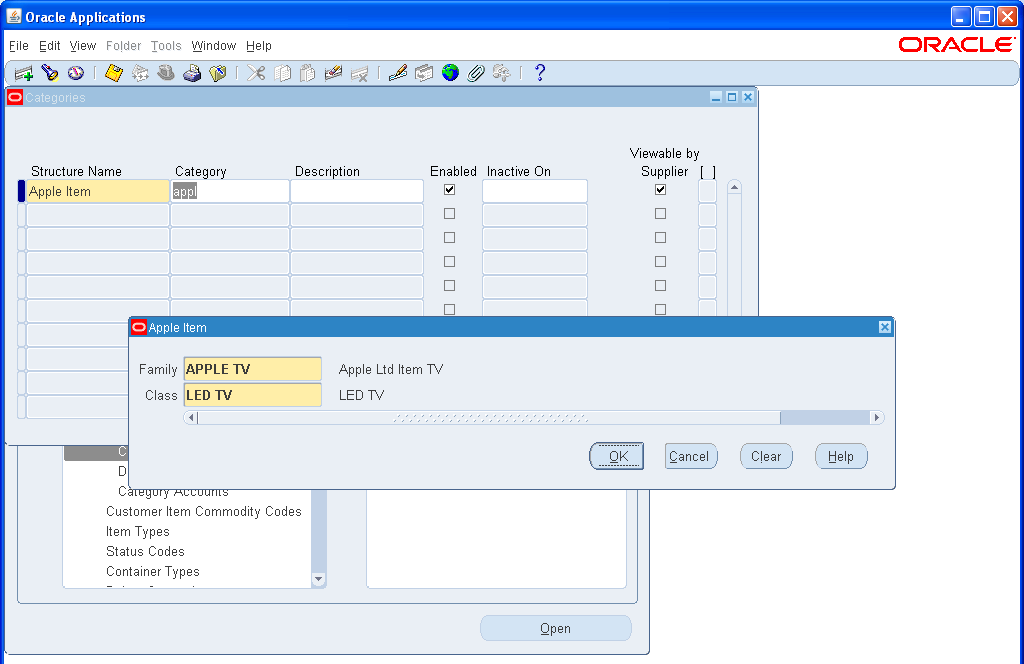Click the Zoom toolbar icon
This screenshot has height=664, width=1024.
[424, 73]
